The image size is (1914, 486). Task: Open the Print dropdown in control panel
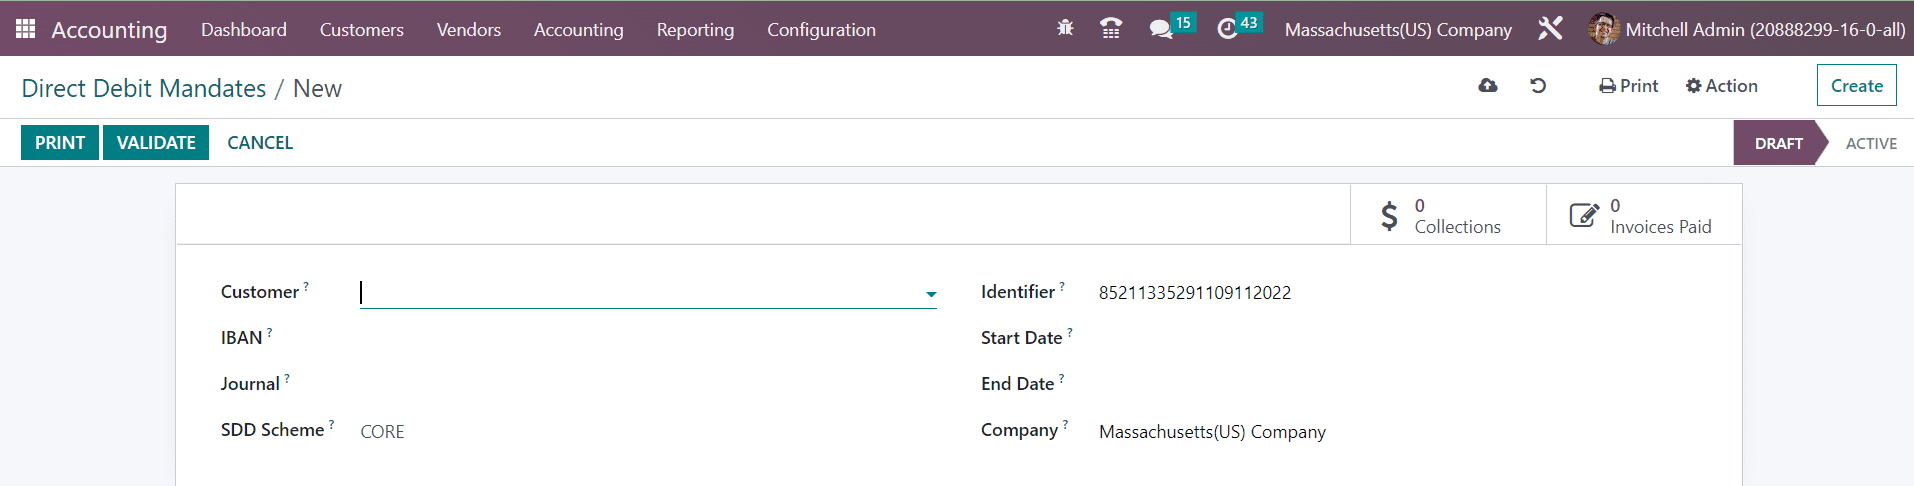pos(1628,86)
